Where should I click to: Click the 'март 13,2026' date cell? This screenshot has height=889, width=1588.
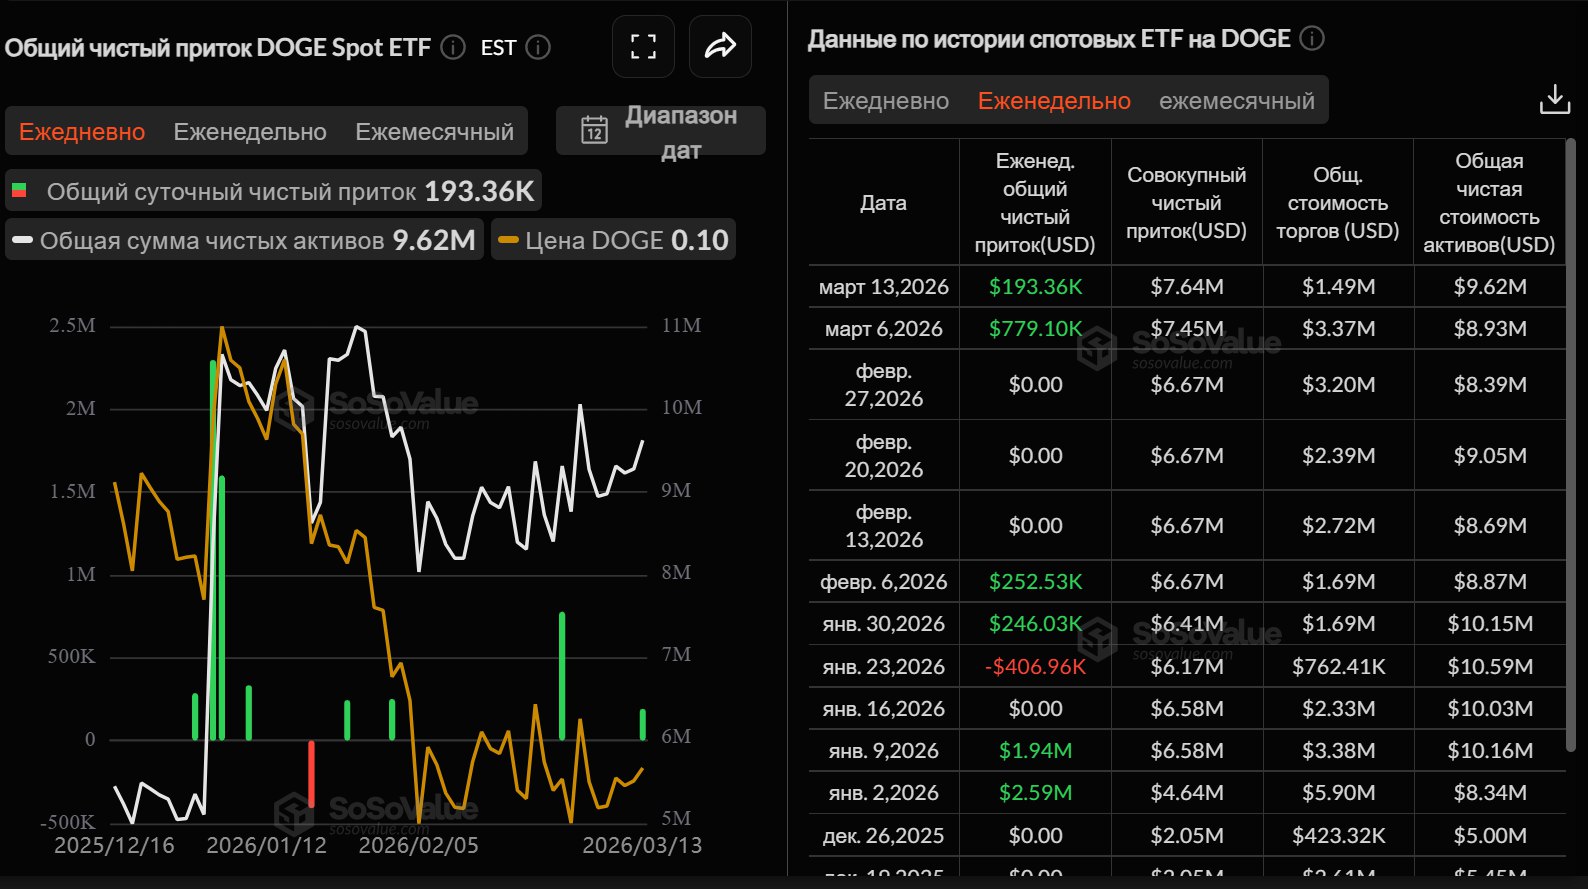click(x=884, y=287)
